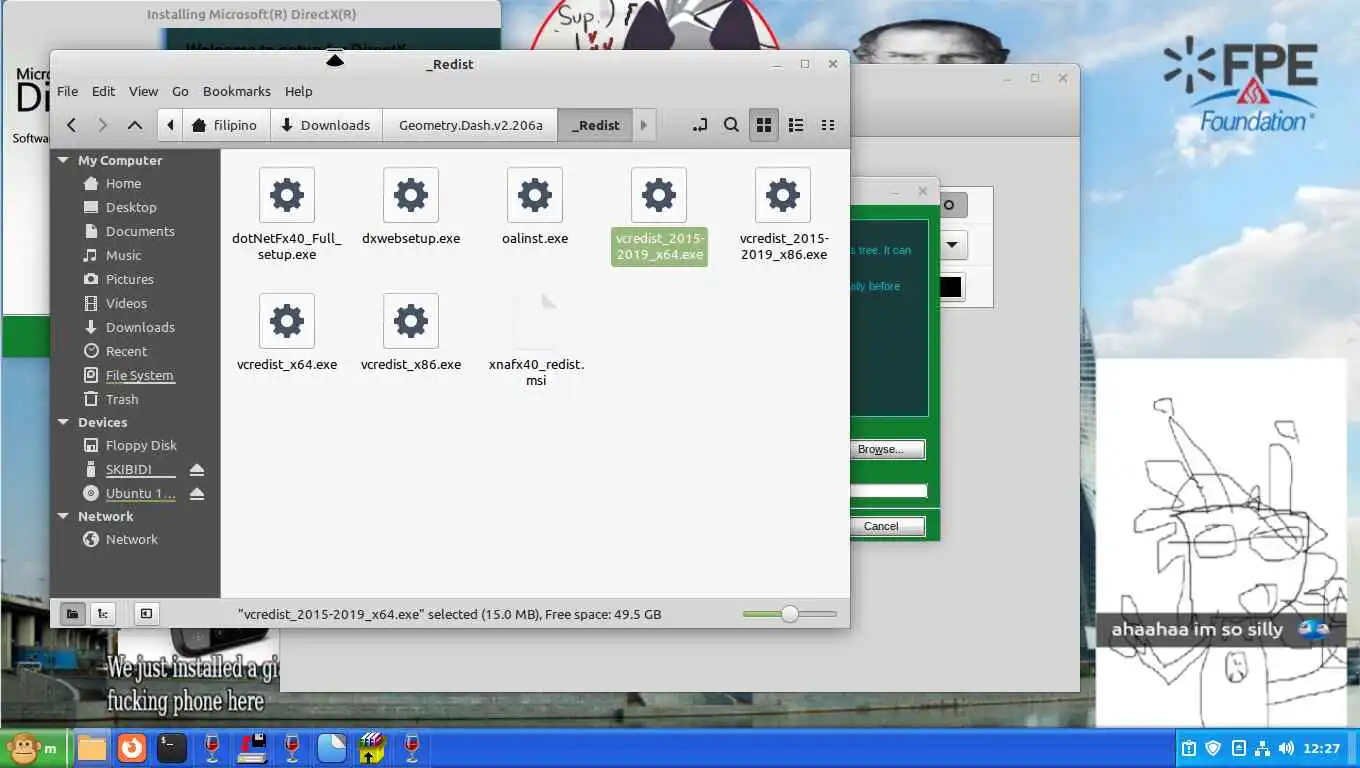Collapse the Devices section
1360x768 pixels.
[x=64, y=422]
